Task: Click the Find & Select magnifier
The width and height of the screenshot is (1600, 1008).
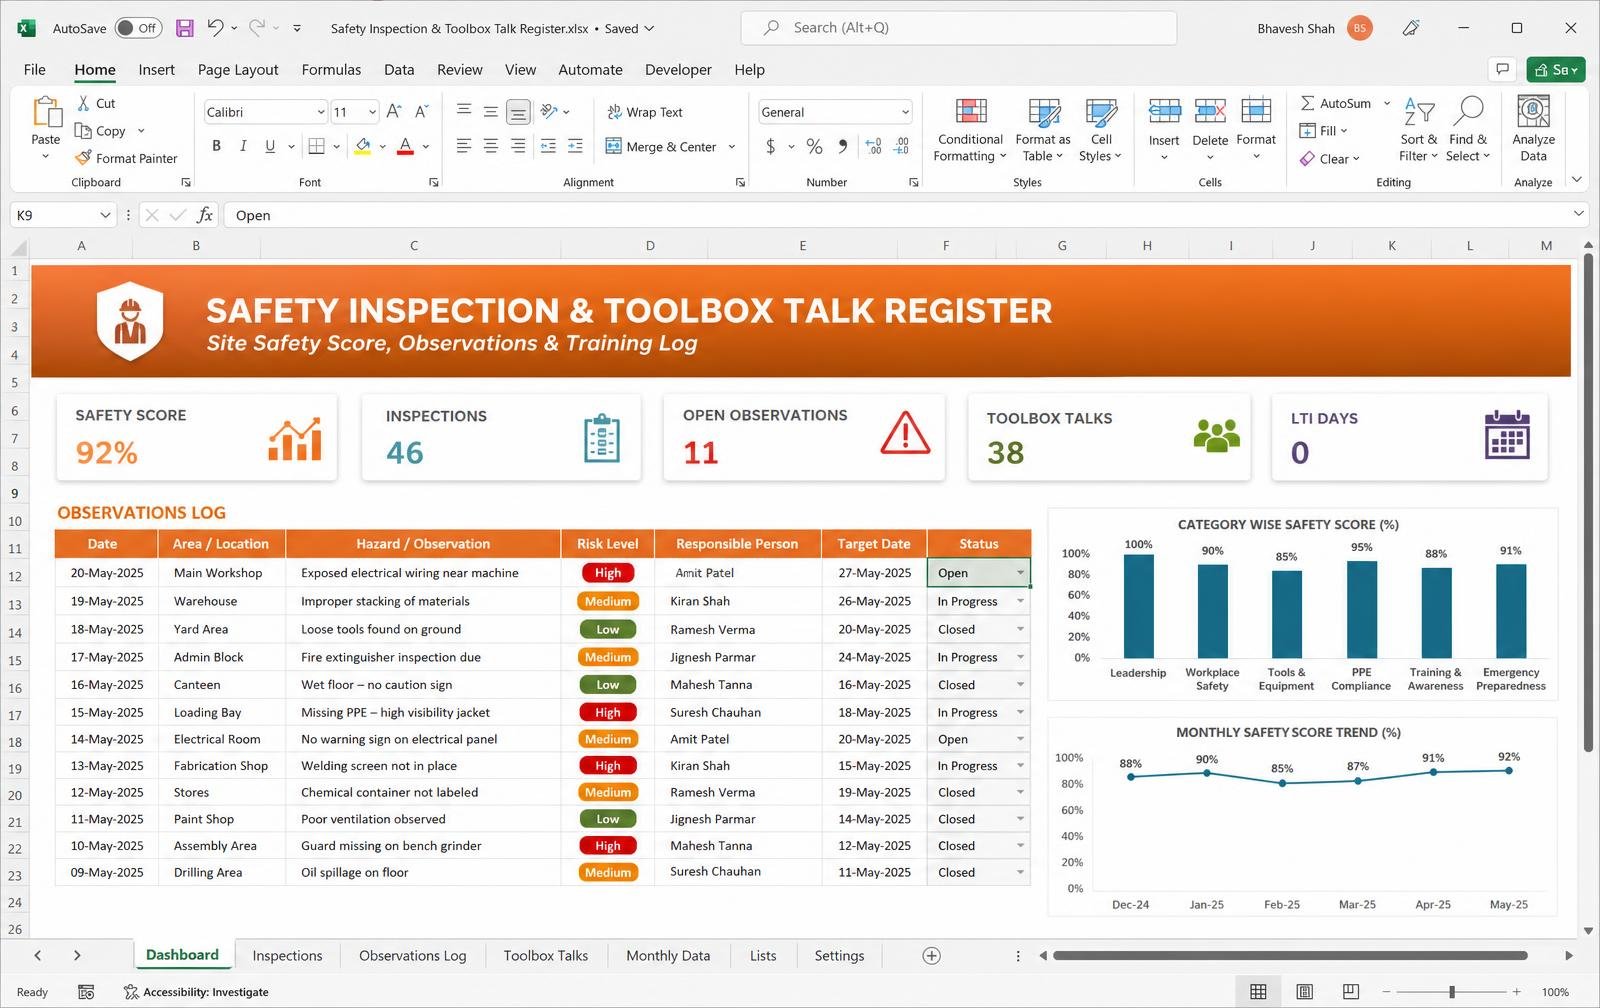Action: point(1468,111)
